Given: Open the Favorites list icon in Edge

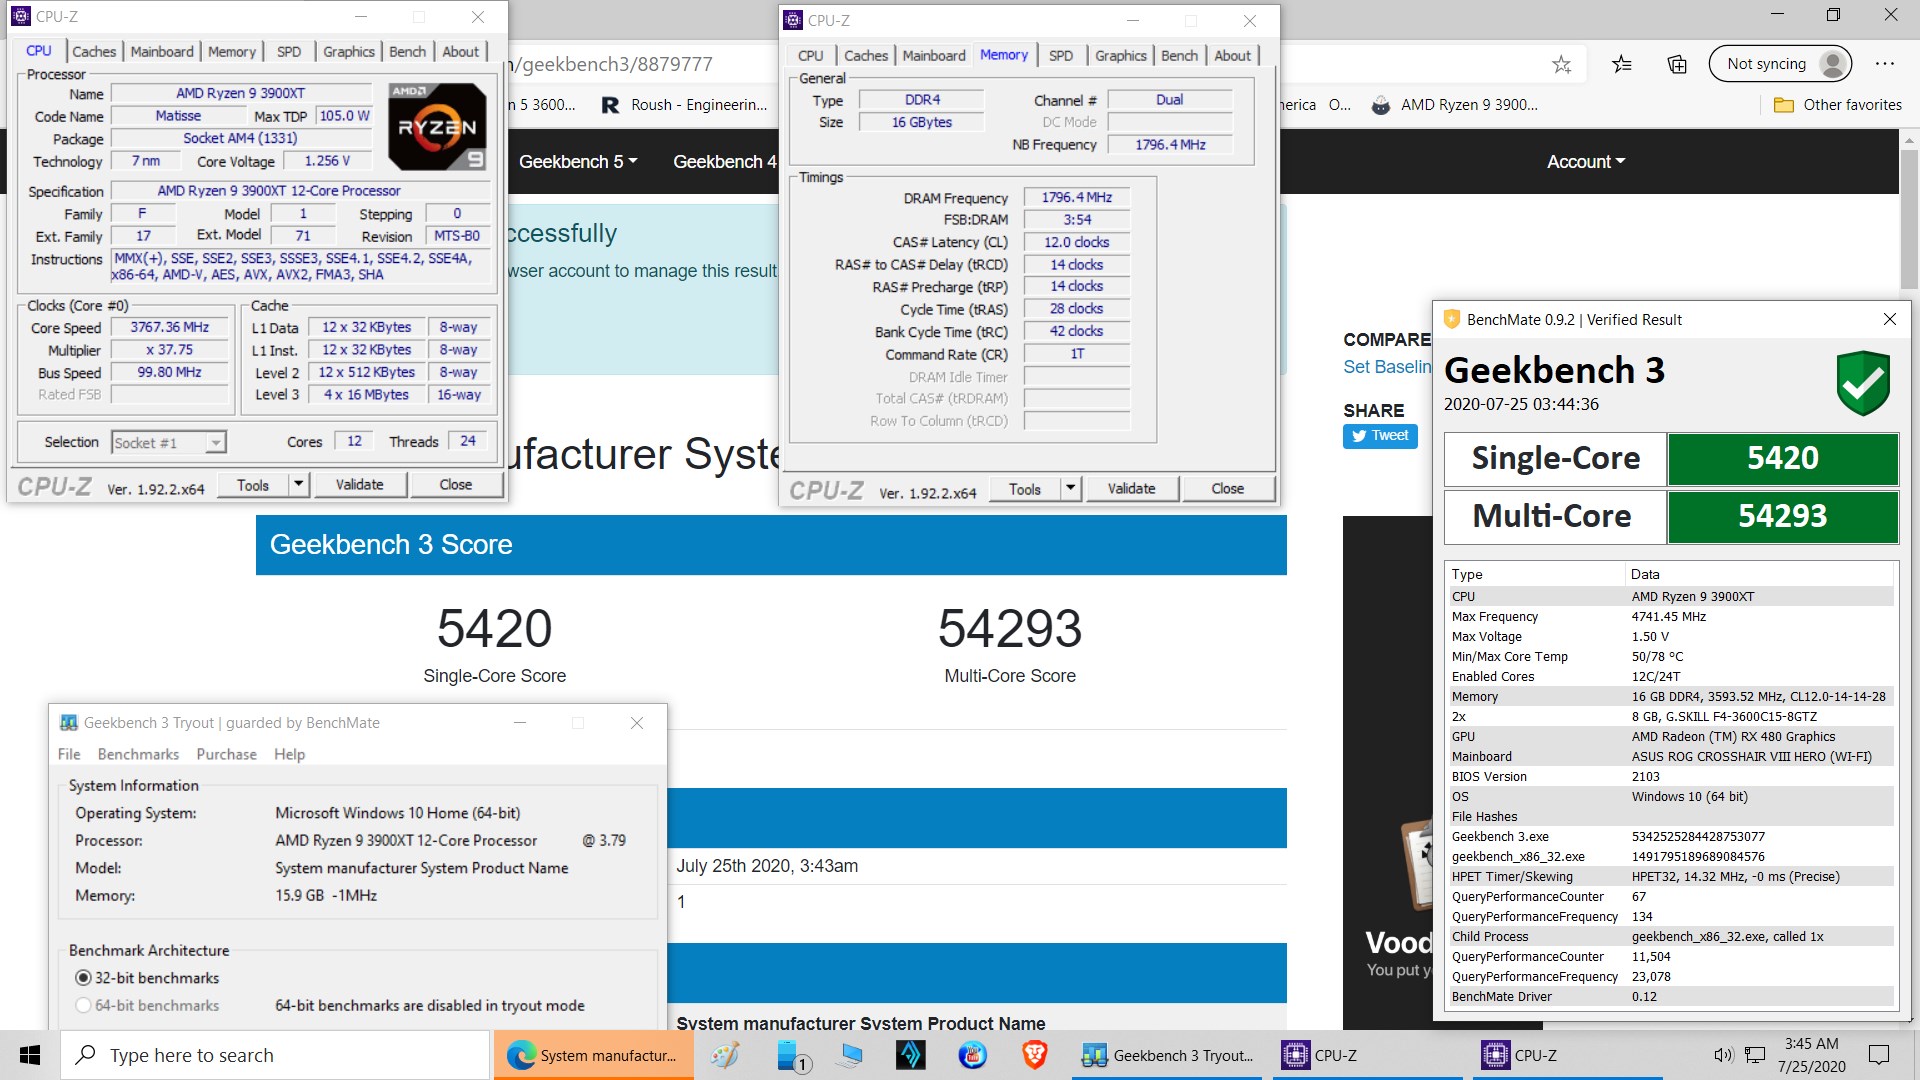Looking at the screenshot, I should pyautogui.click(x=1622, y=65).
